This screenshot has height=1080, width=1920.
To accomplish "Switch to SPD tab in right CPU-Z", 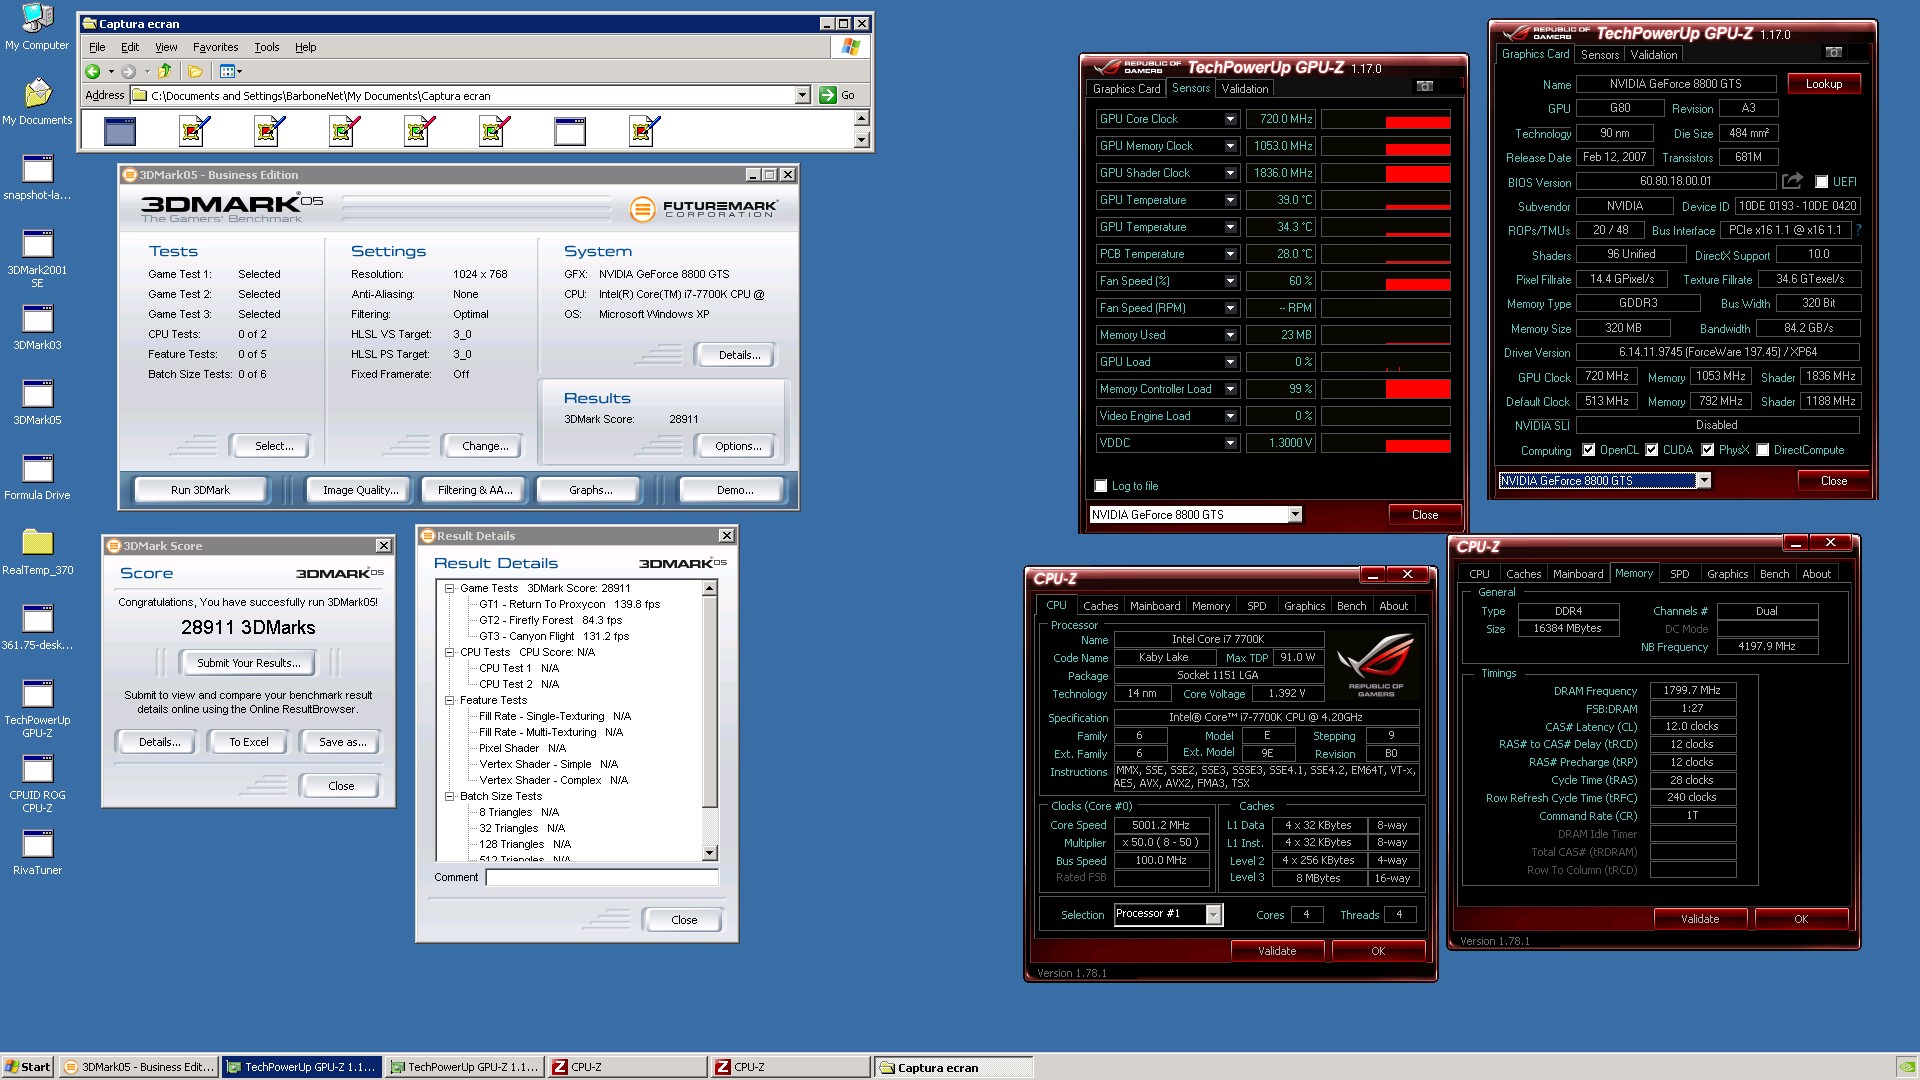I will coord(1679,574).
